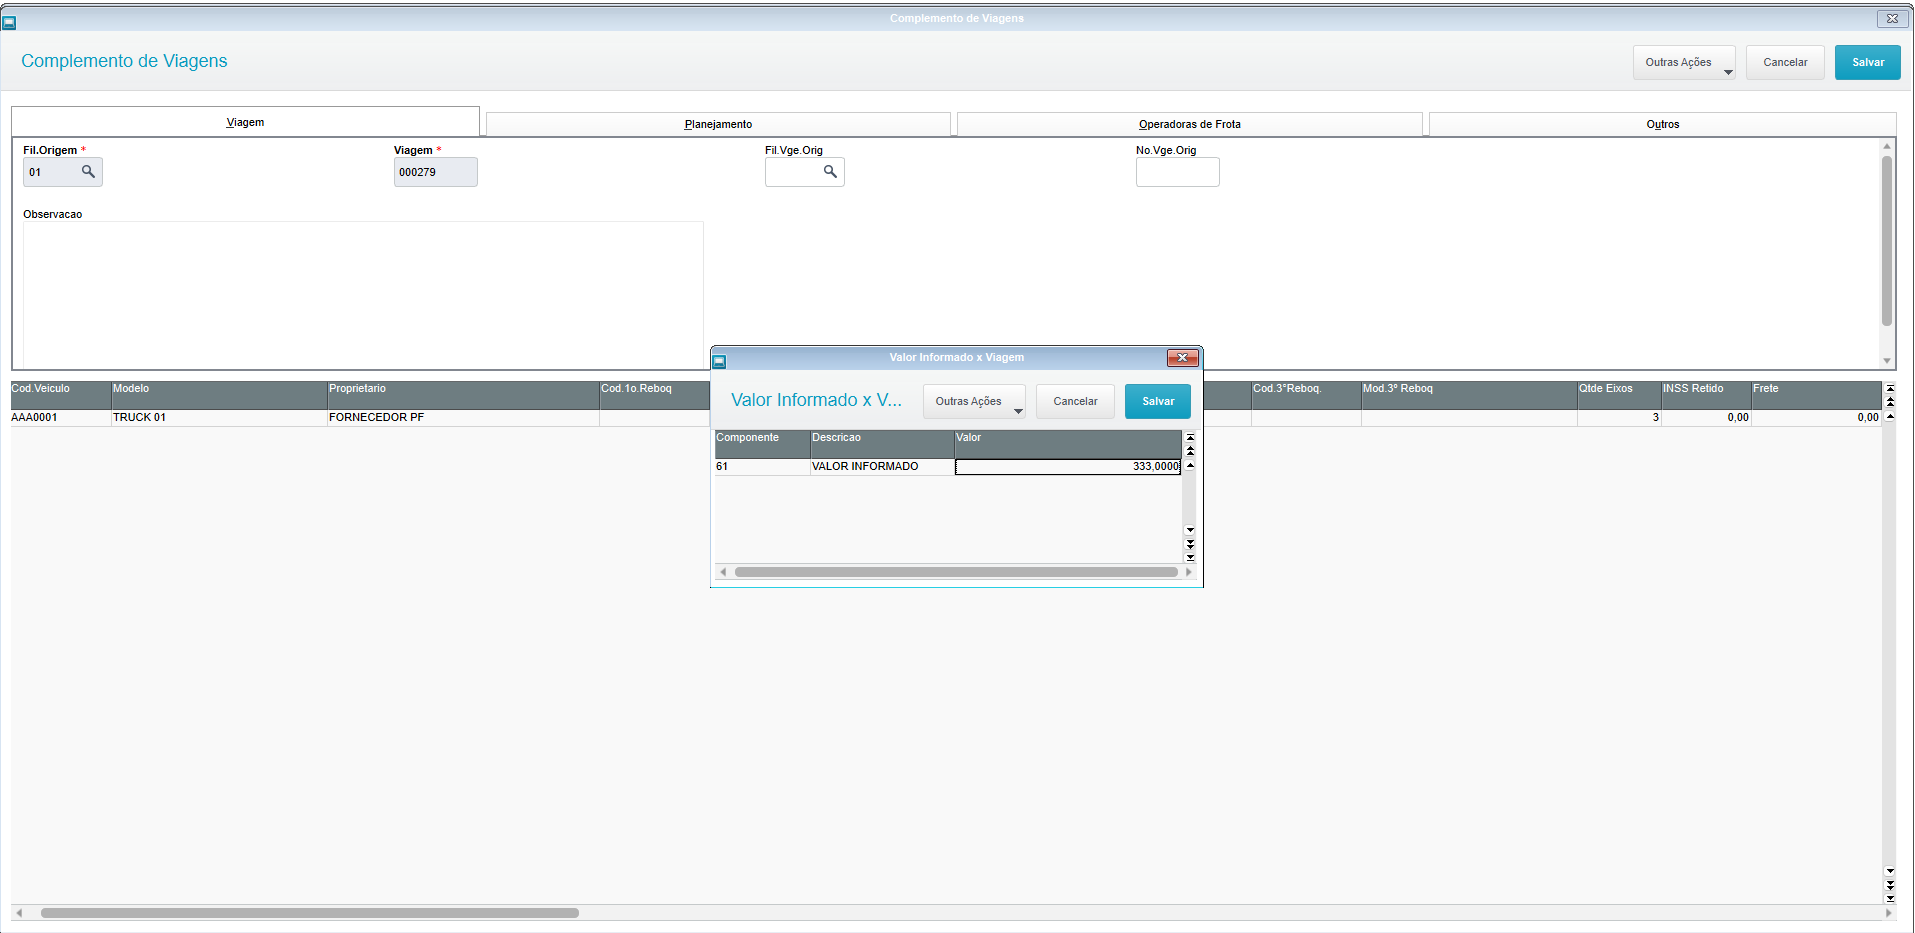Viewport: 1915px width, 933px height.
Task: Select the Qtde Eixos cell showing 3
Action: [x=1619, y=418]
